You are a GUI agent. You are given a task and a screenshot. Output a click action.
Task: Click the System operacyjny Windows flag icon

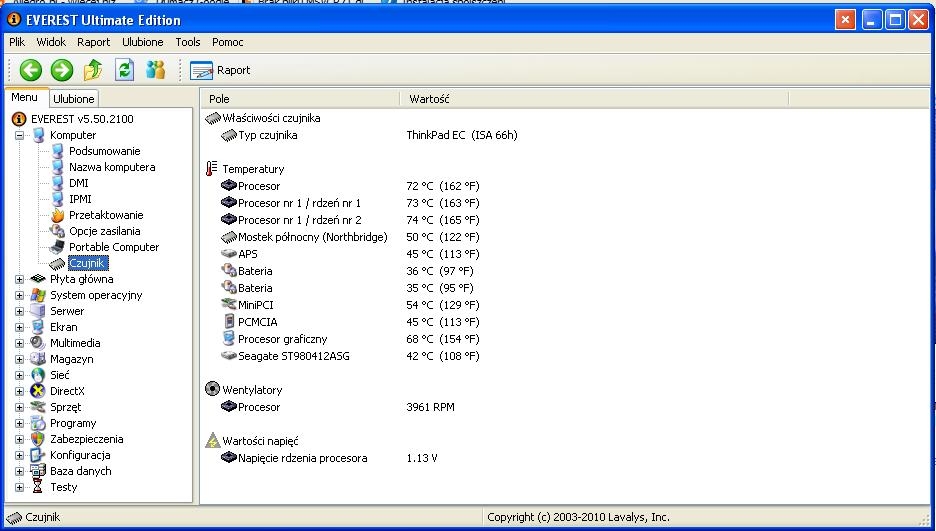38,295
